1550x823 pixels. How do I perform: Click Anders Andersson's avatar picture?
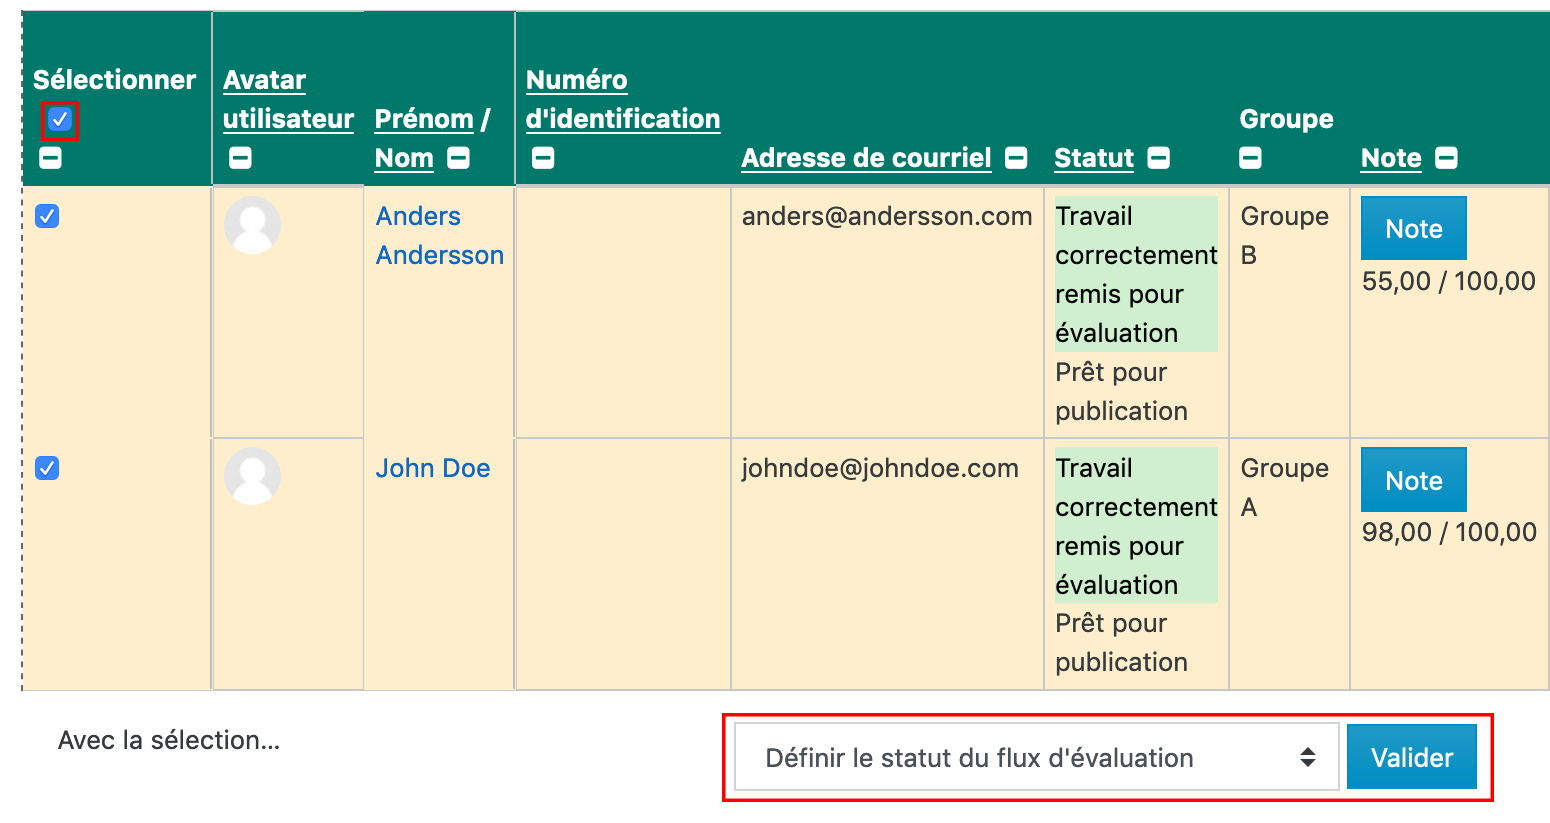coord(252,225)
